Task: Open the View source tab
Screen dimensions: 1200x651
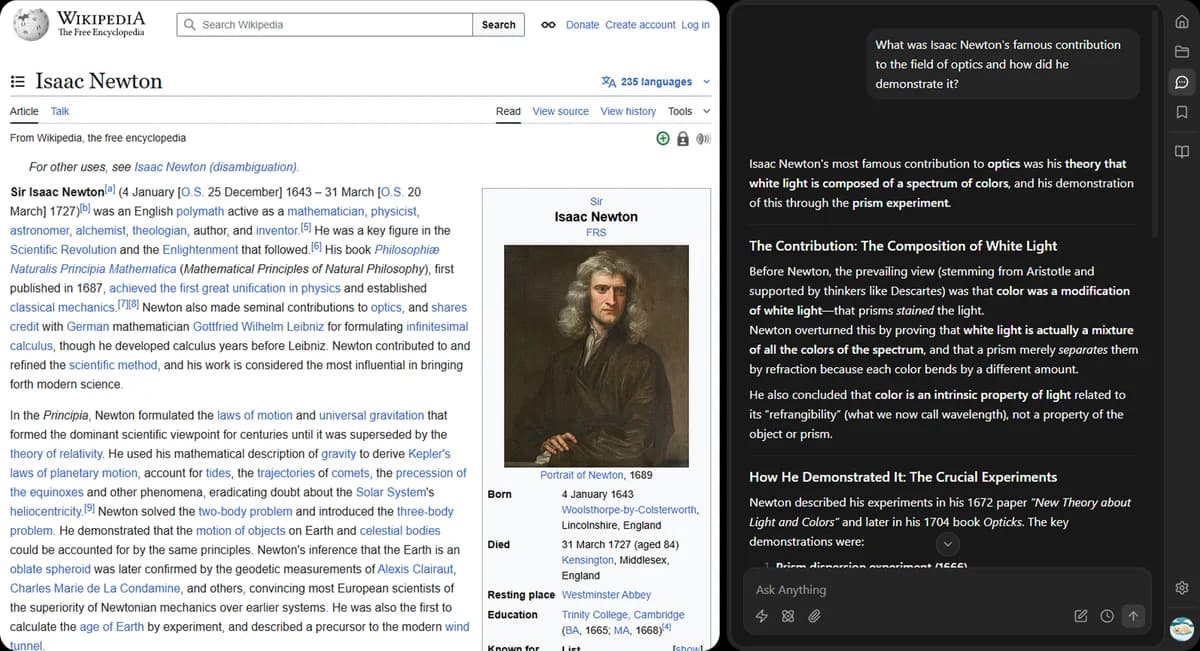Action: tap(561, 111)
